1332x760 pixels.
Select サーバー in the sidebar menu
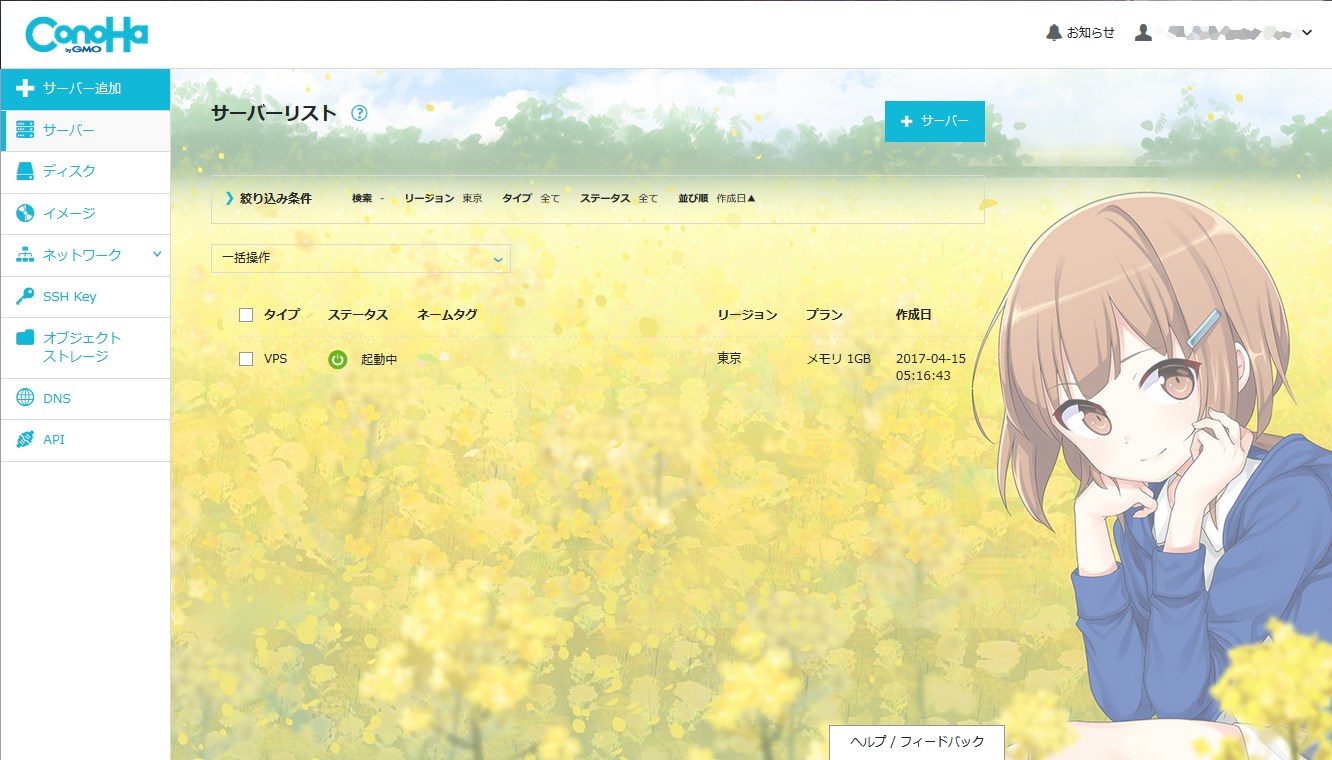click(x=85, y=130)
